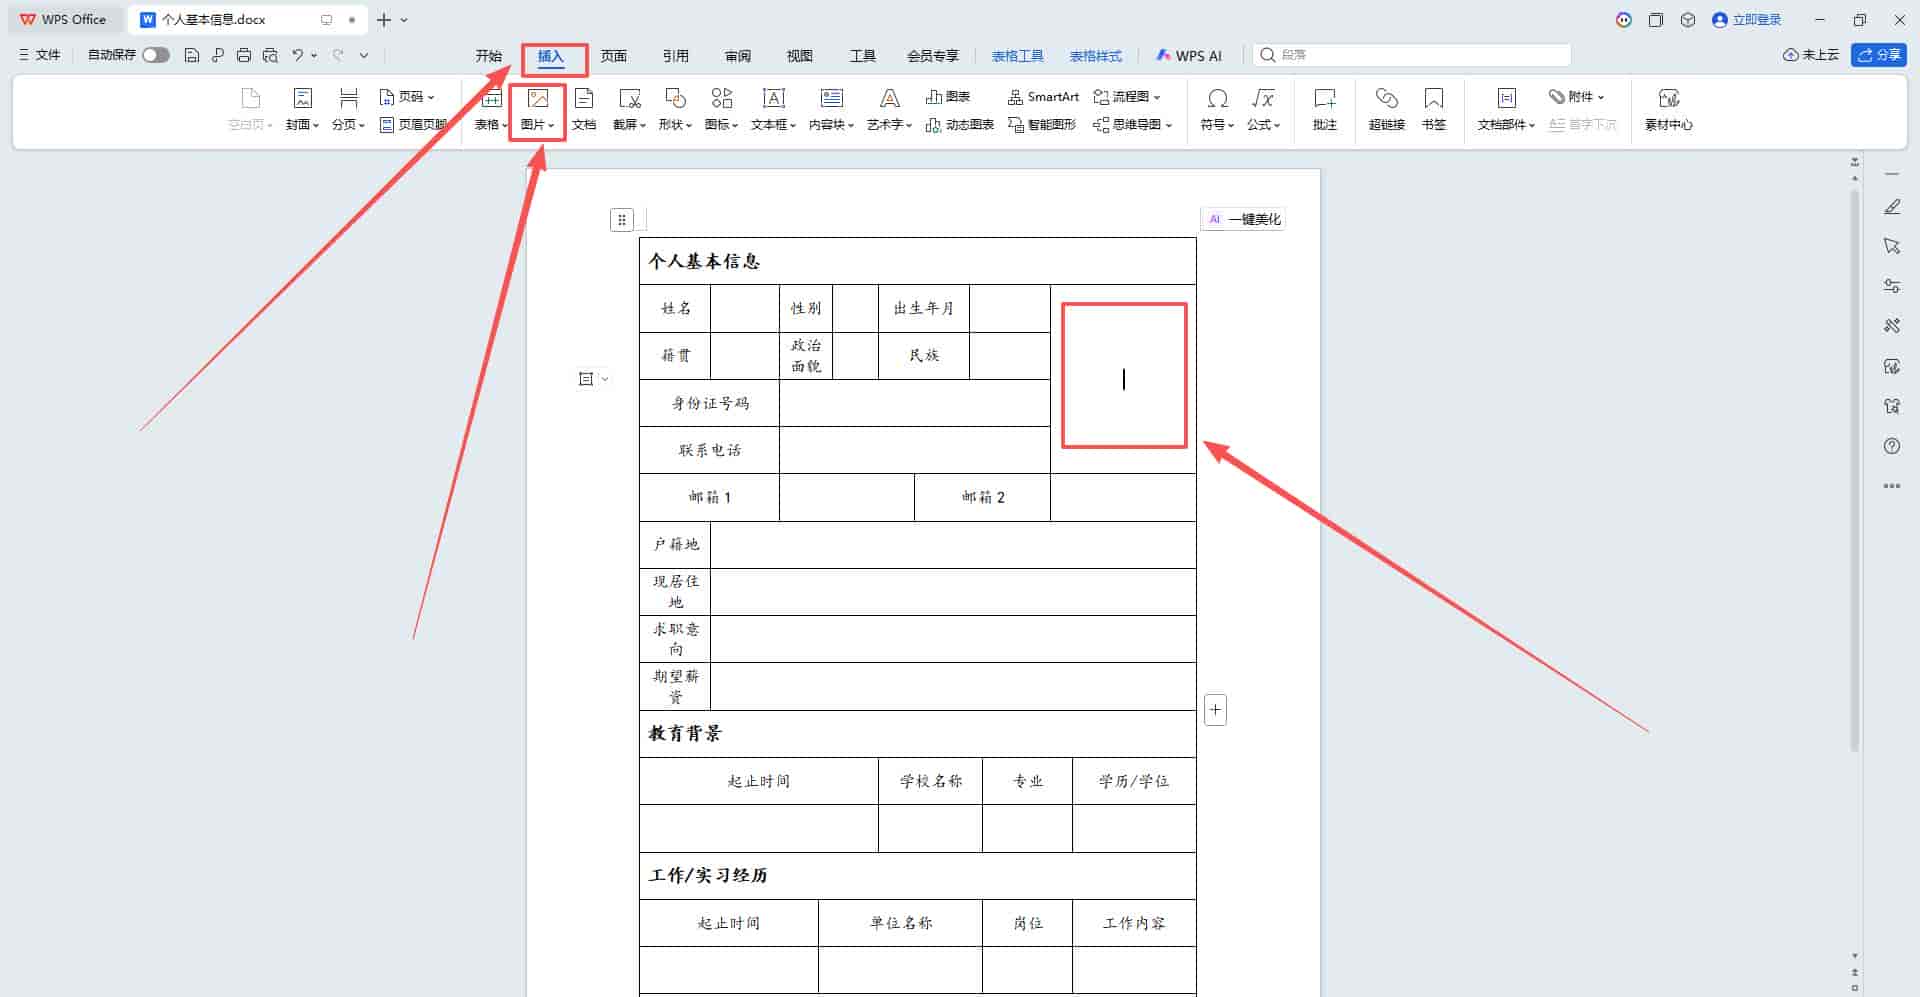This screenshot has width=1920, height=997.
Task: Click the command search input field
Action: pyautogui.click(x=1411, y=55)
